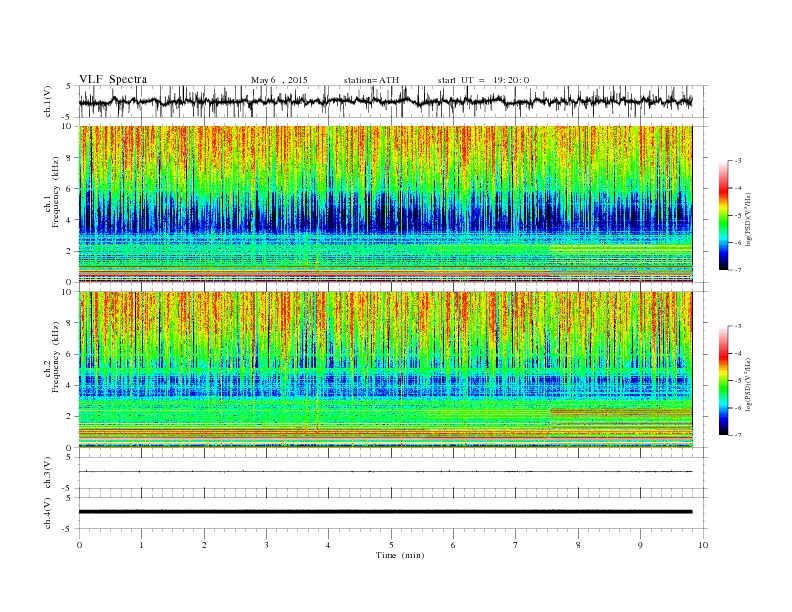This screenshot has width=792, height=612.
Task: Click the "ch.1(V)" waveform axis label
Action: 47,101
